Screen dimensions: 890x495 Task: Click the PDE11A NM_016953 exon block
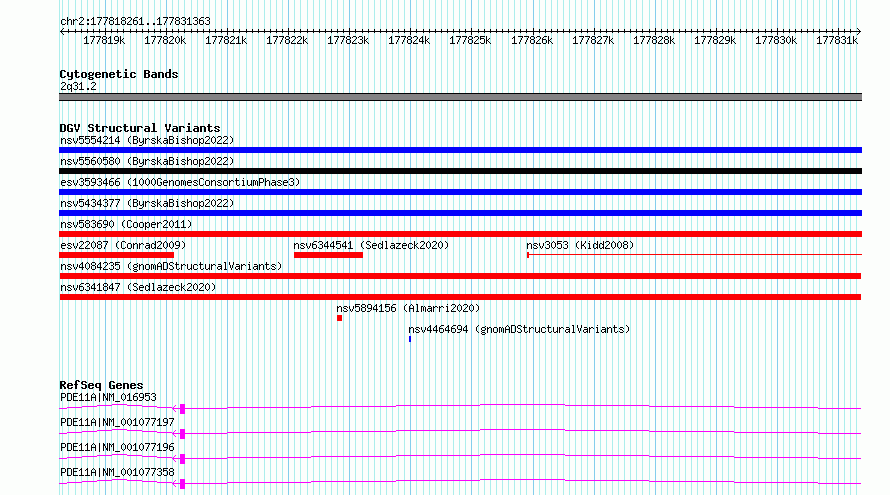click(182, 409)
